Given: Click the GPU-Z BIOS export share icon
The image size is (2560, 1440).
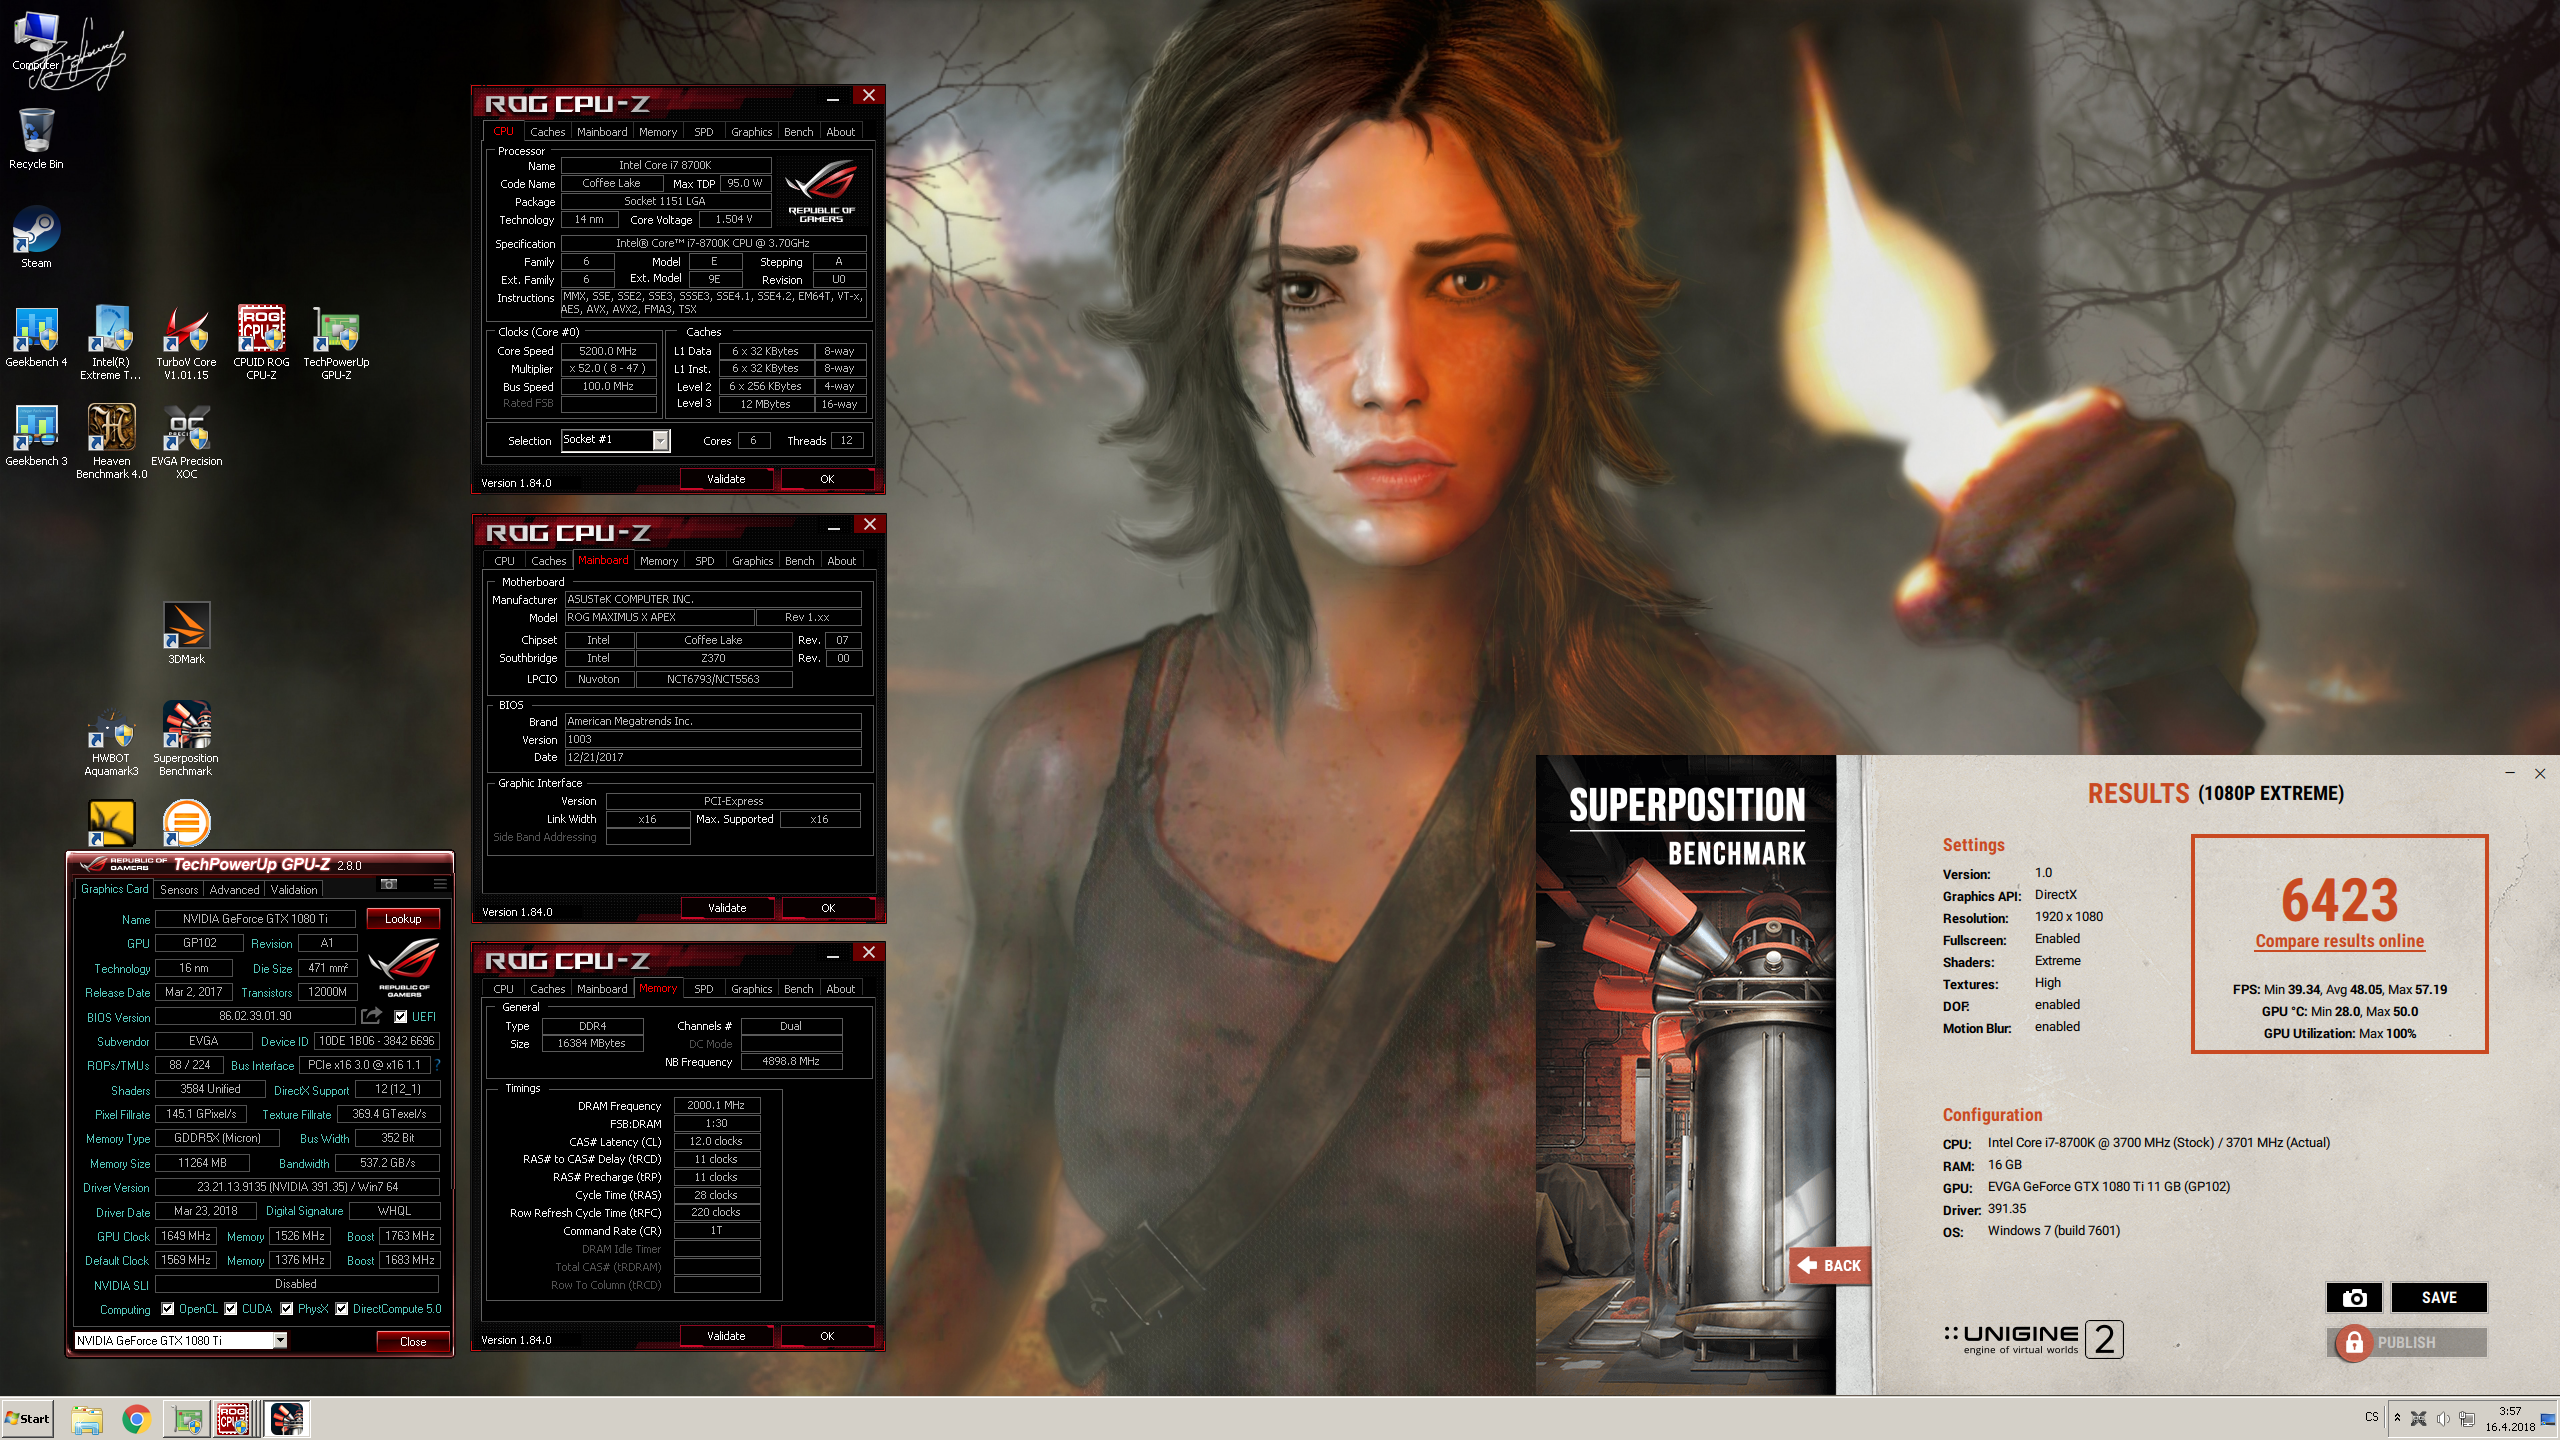Looking at the screenshot, I should pos(371,1016).
